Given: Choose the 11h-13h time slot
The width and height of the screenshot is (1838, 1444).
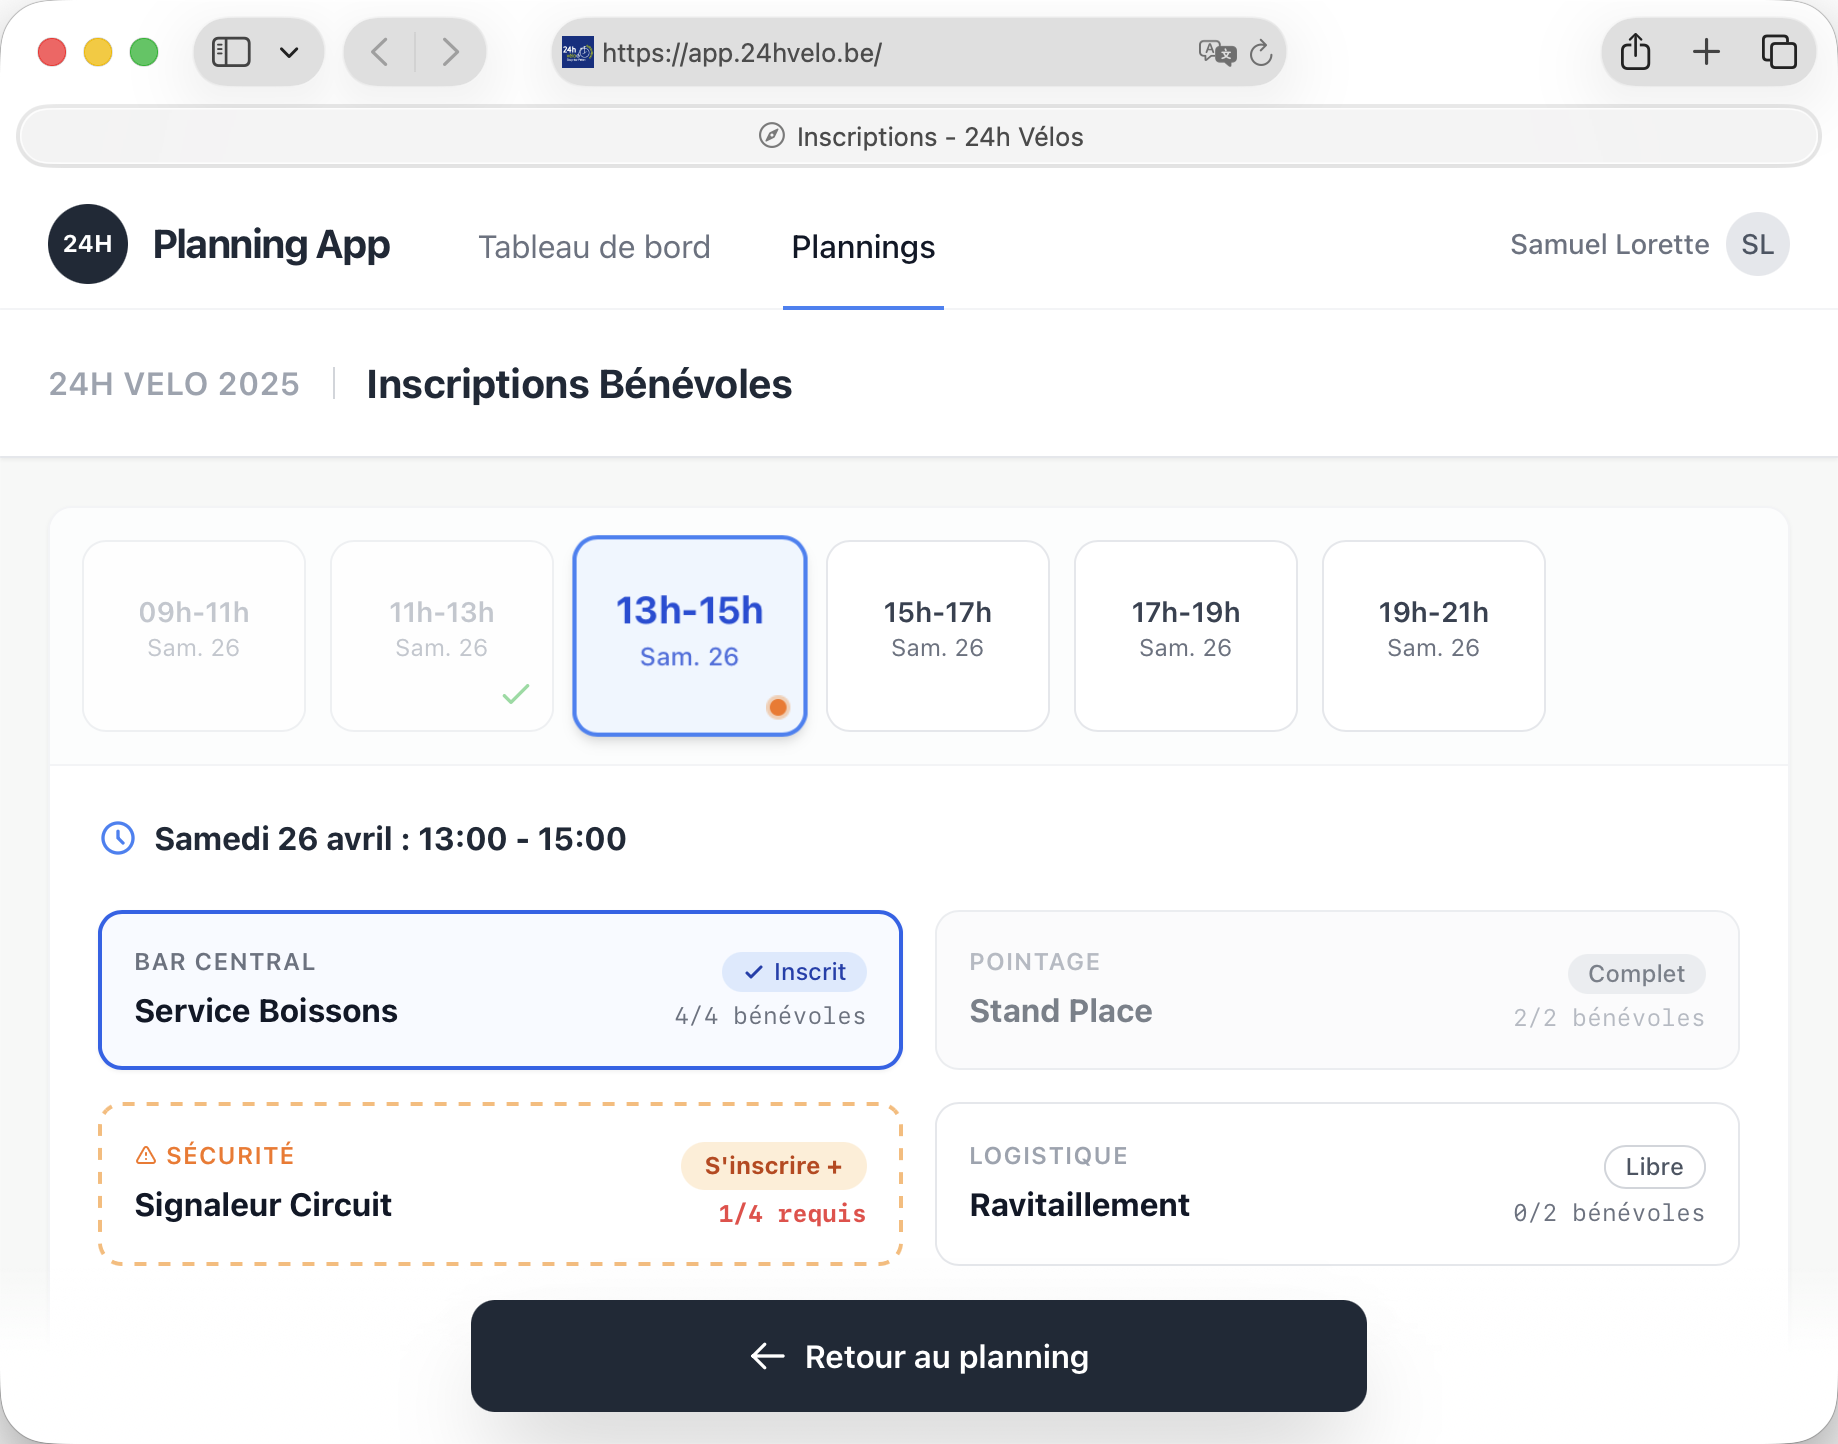Looking at the screenshot, I should (441, 635).
